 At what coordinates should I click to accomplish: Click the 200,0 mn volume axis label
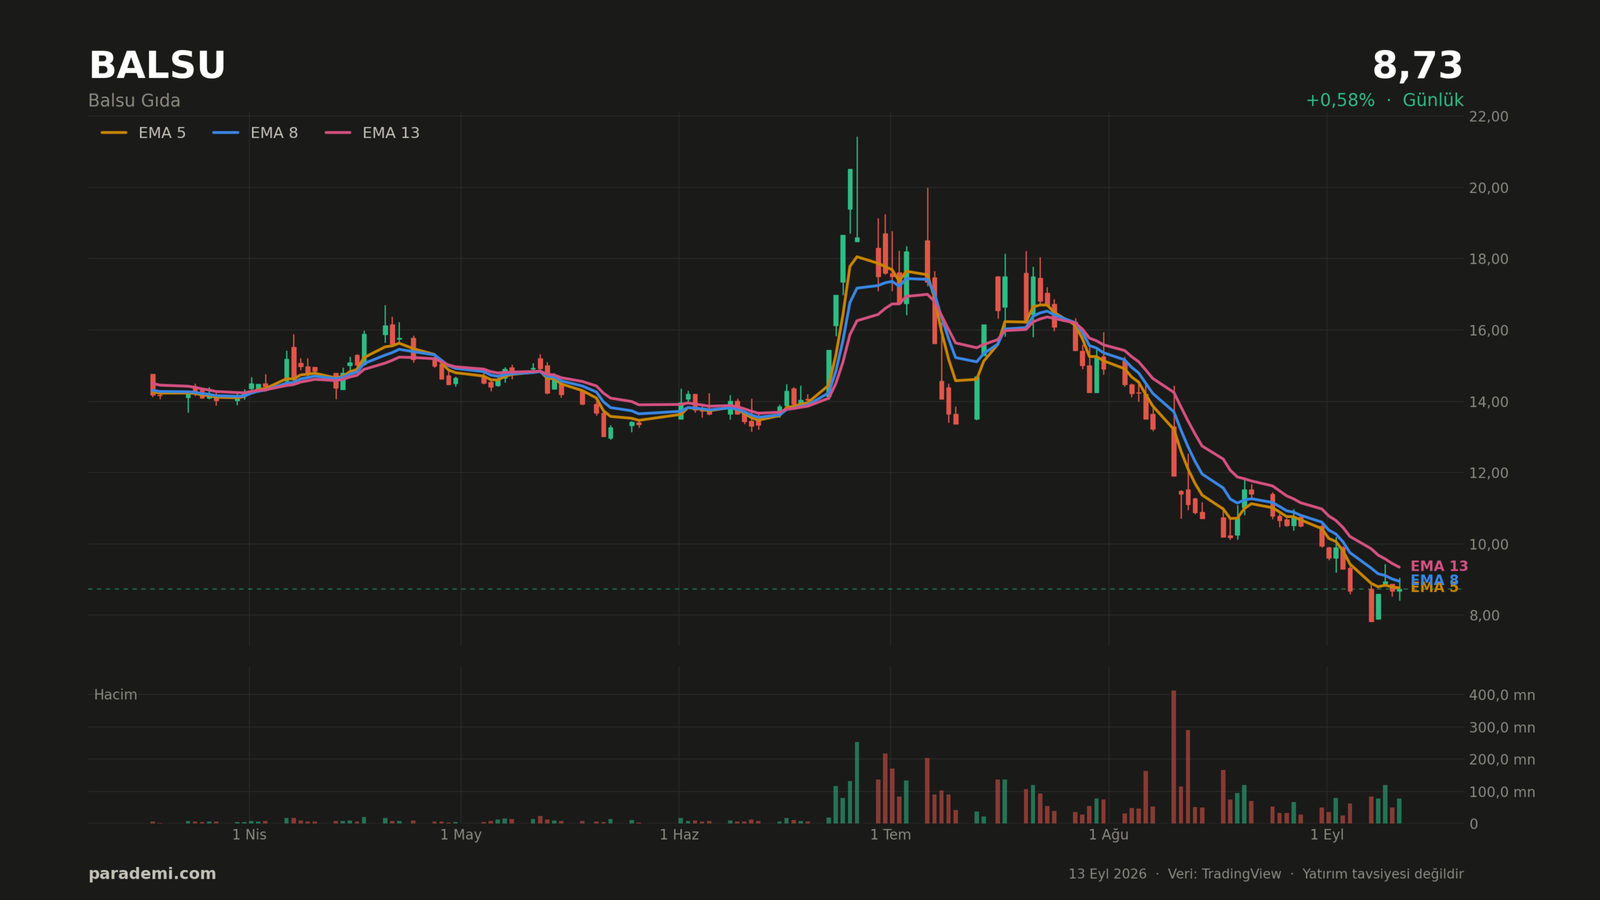(x=1501, y=760)
